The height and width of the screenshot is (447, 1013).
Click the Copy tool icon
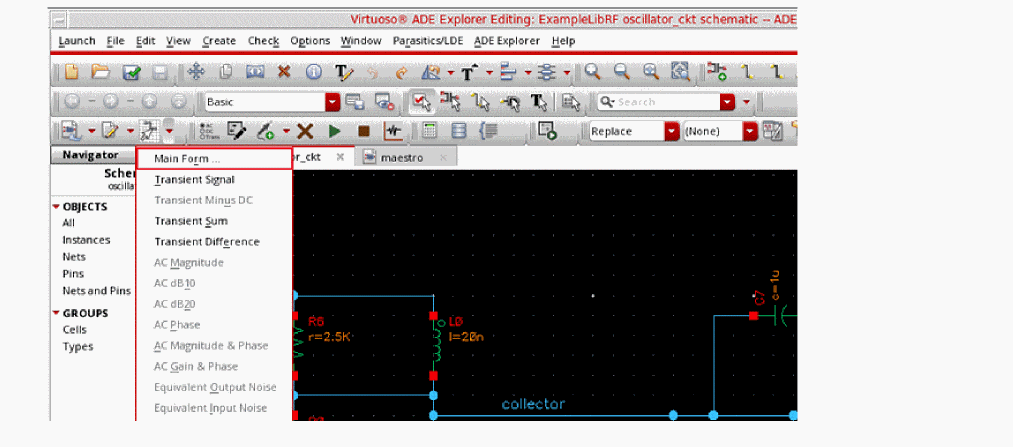225,72
